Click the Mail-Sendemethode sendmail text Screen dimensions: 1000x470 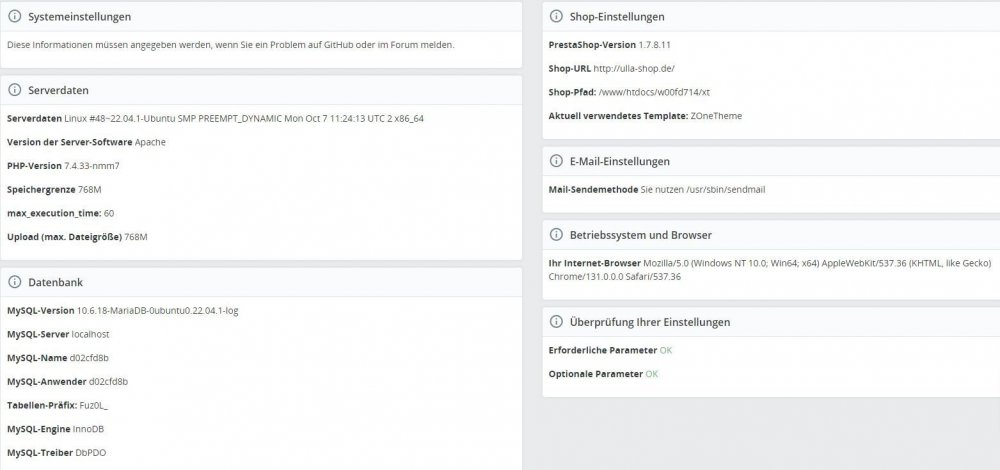(x=703, y=189)
